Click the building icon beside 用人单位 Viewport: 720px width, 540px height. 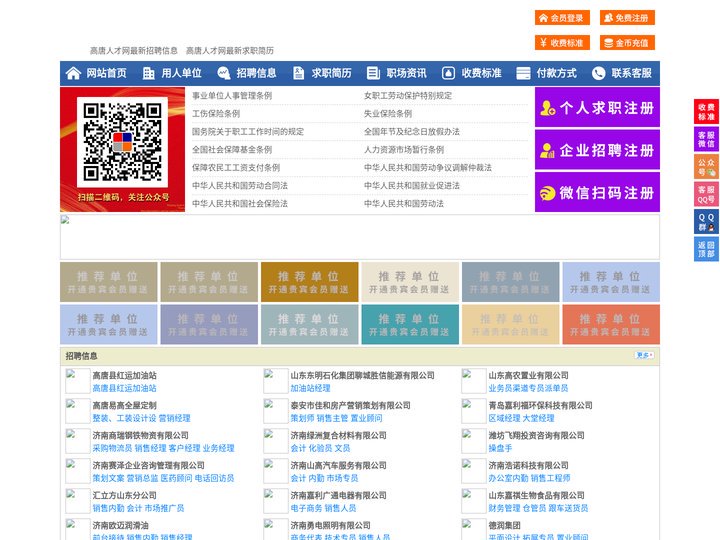click(x=148, y=73)
